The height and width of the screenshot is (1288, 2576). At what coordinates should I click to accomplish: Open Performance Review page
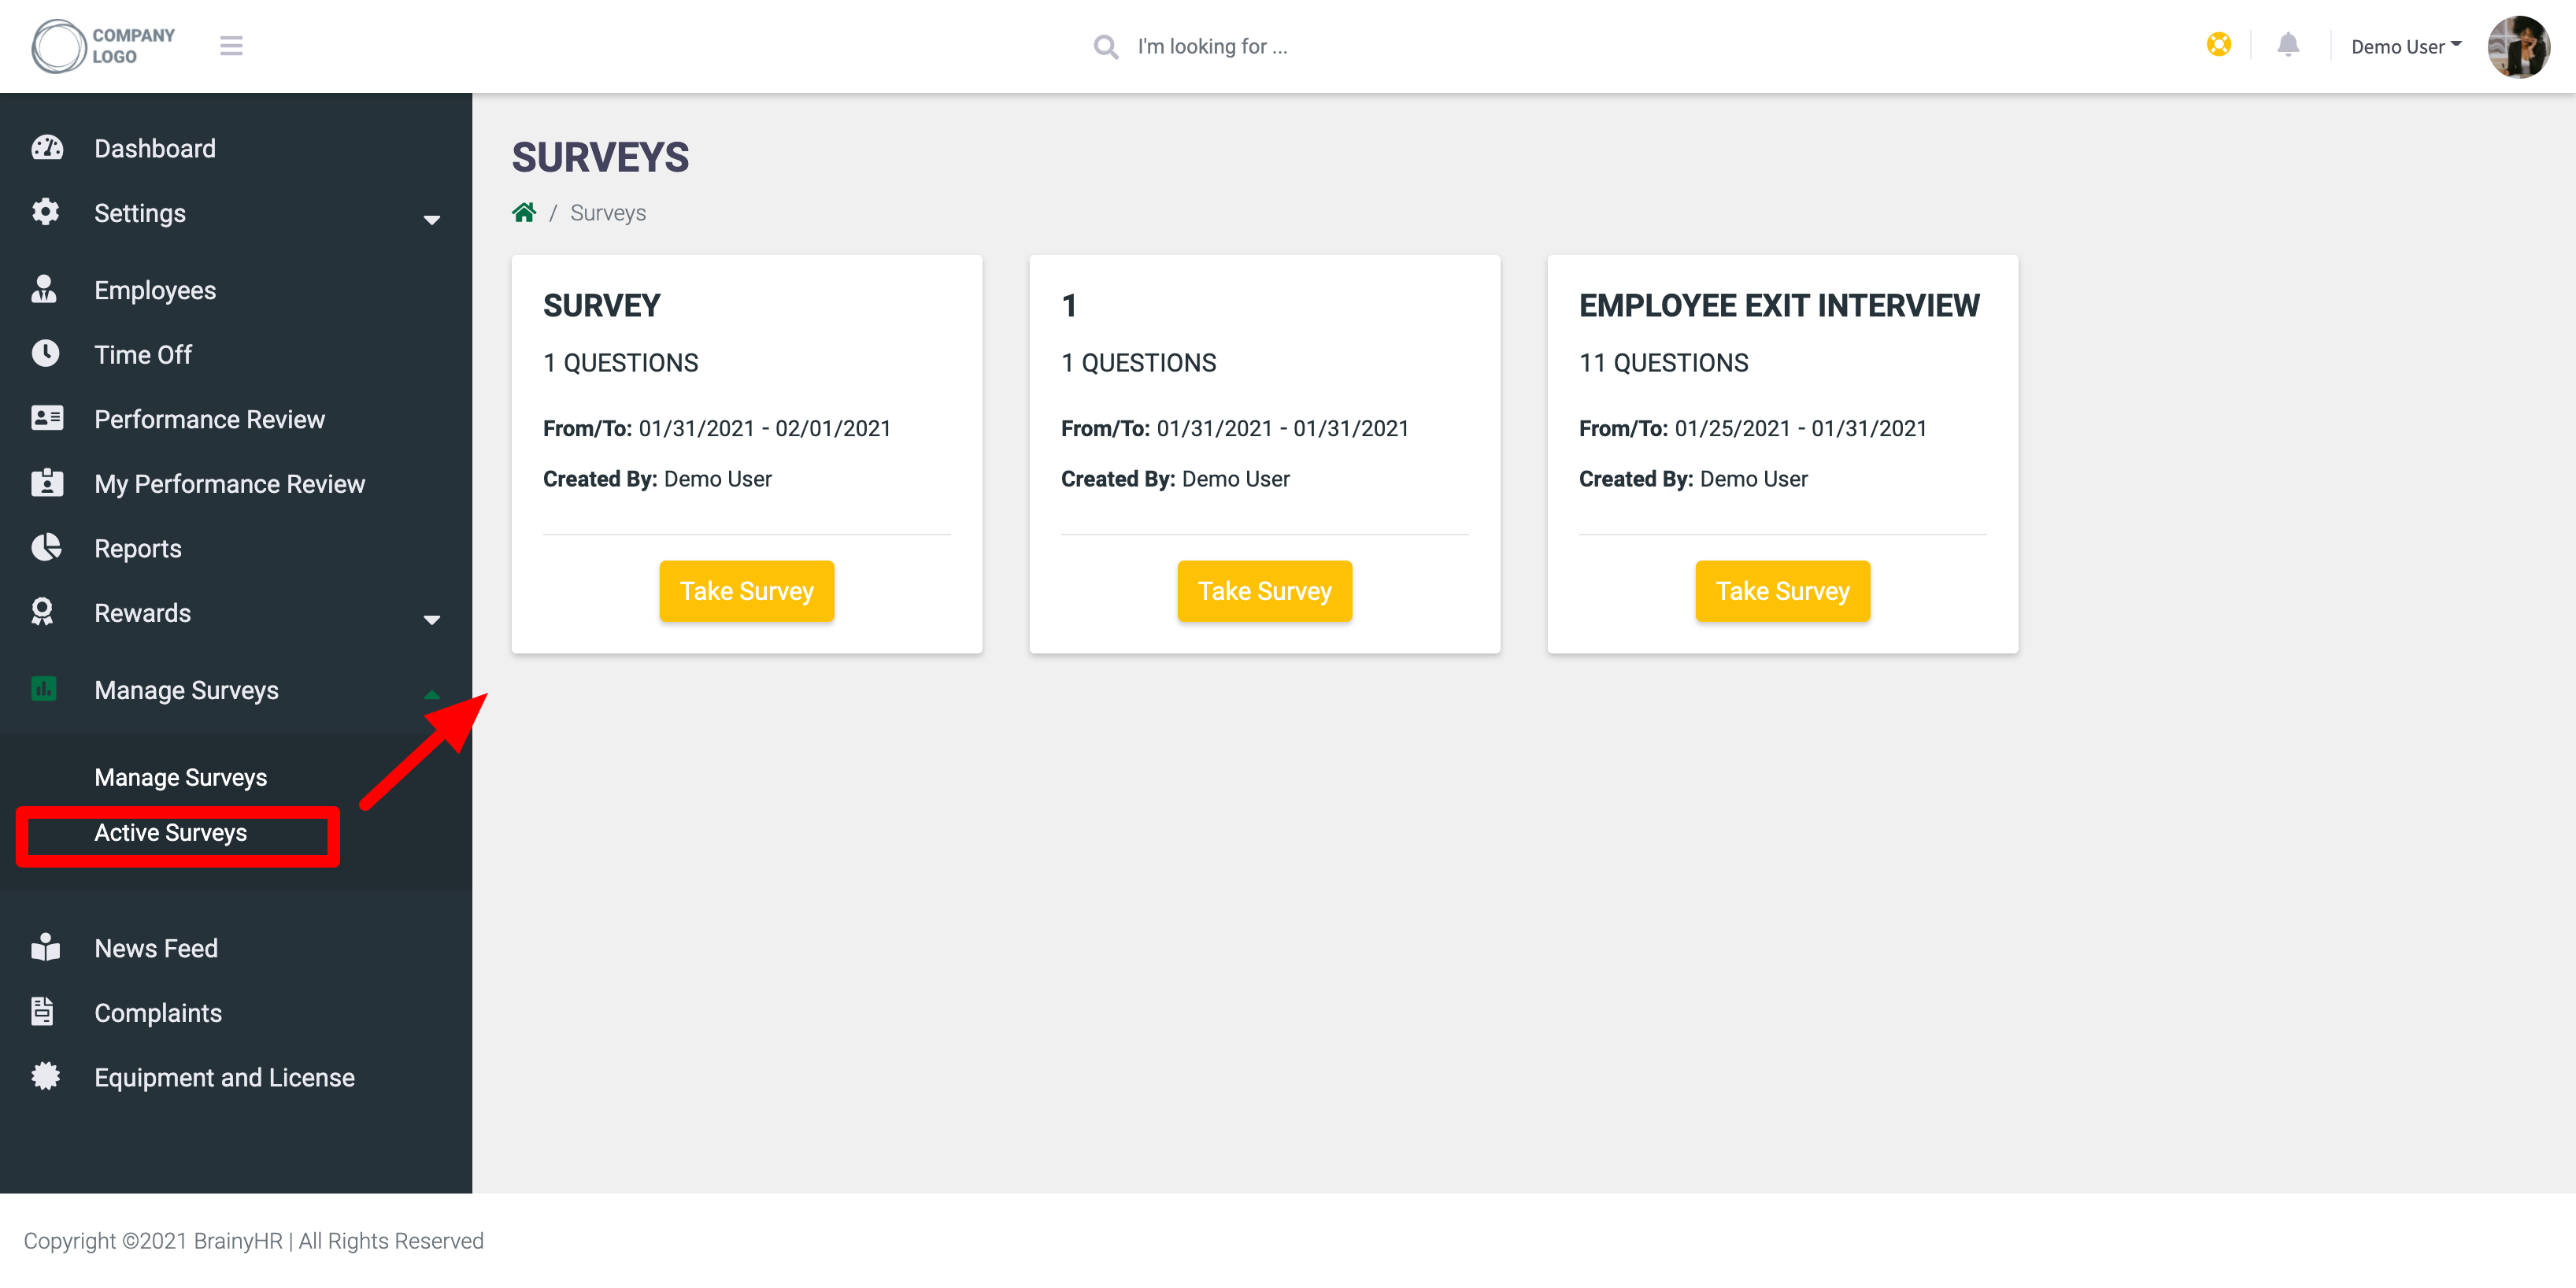pos(210,419)
